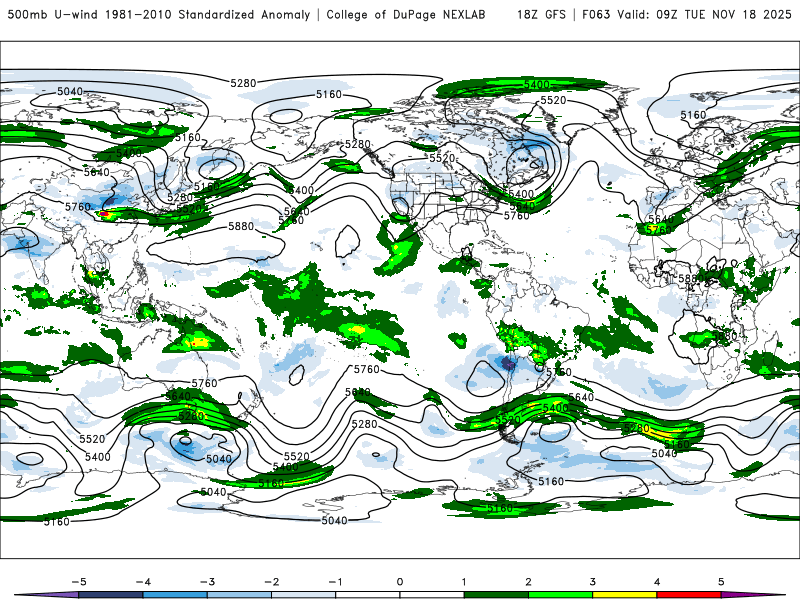Click 'F063 Valid: 09Z TUE NOV 18 2025'
Viewport: 800px width, 600px height.
[687, 15]
